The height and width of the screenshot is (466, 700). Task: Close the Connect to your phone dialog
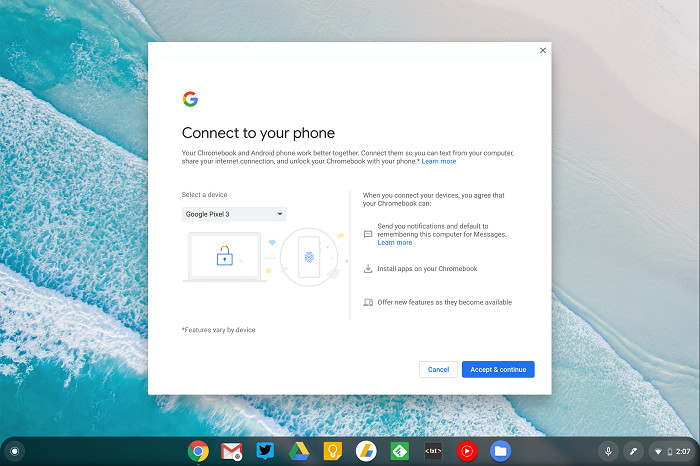543,50
